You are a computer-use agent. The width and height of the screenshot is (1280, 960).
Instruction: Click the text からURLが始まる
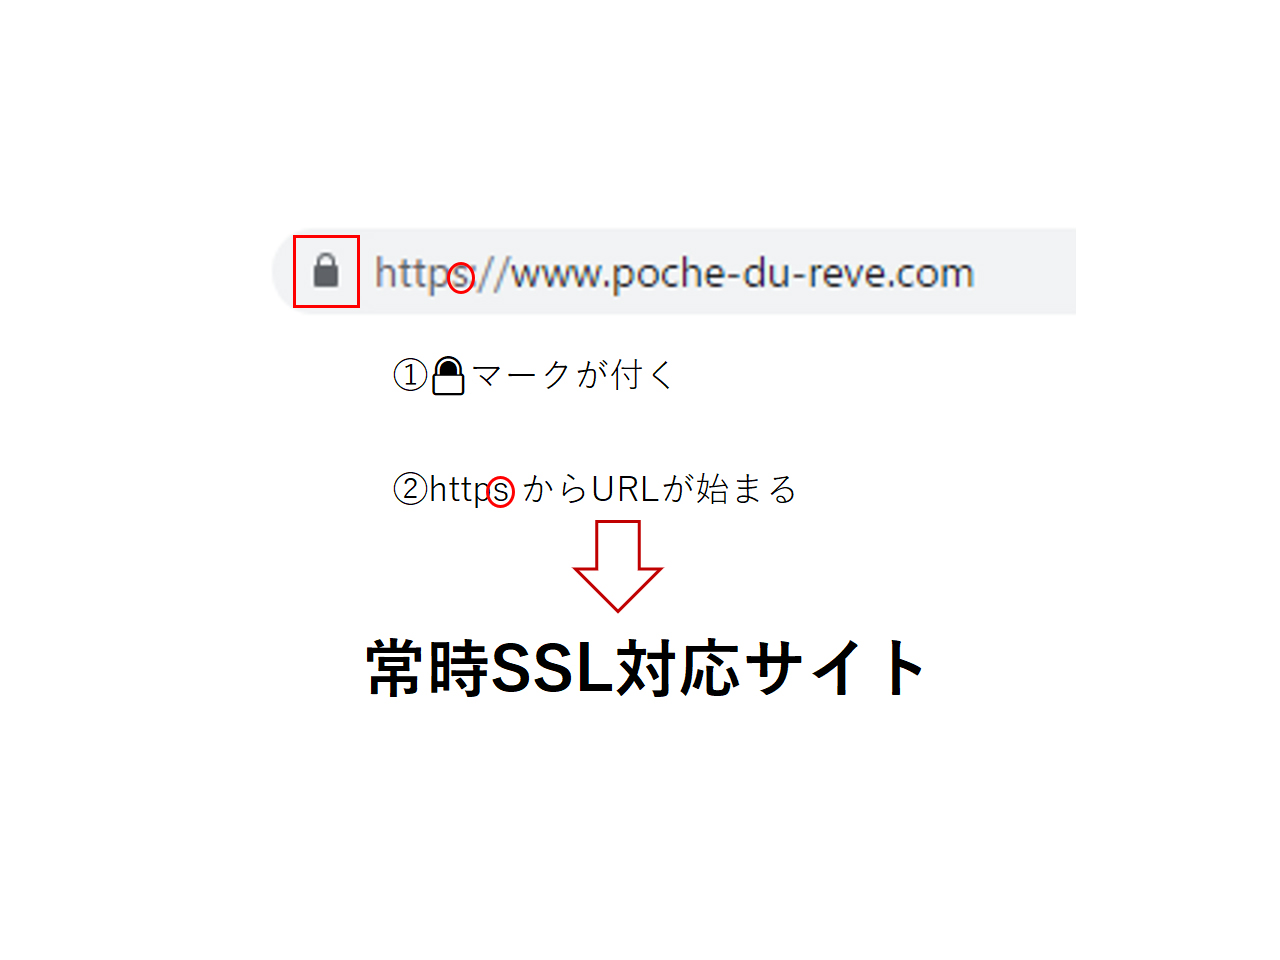659,489
